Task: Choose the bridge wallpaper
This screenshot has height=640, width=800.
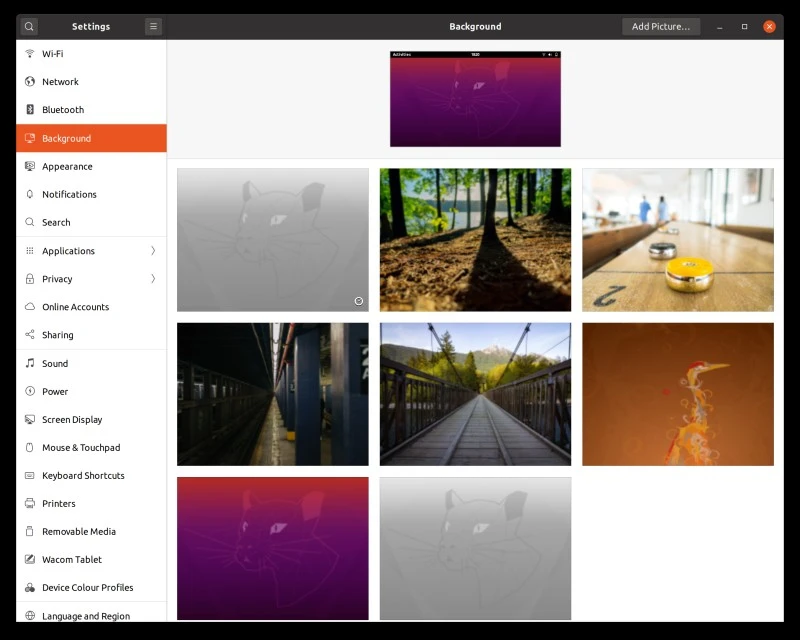Action: point(475,394)
